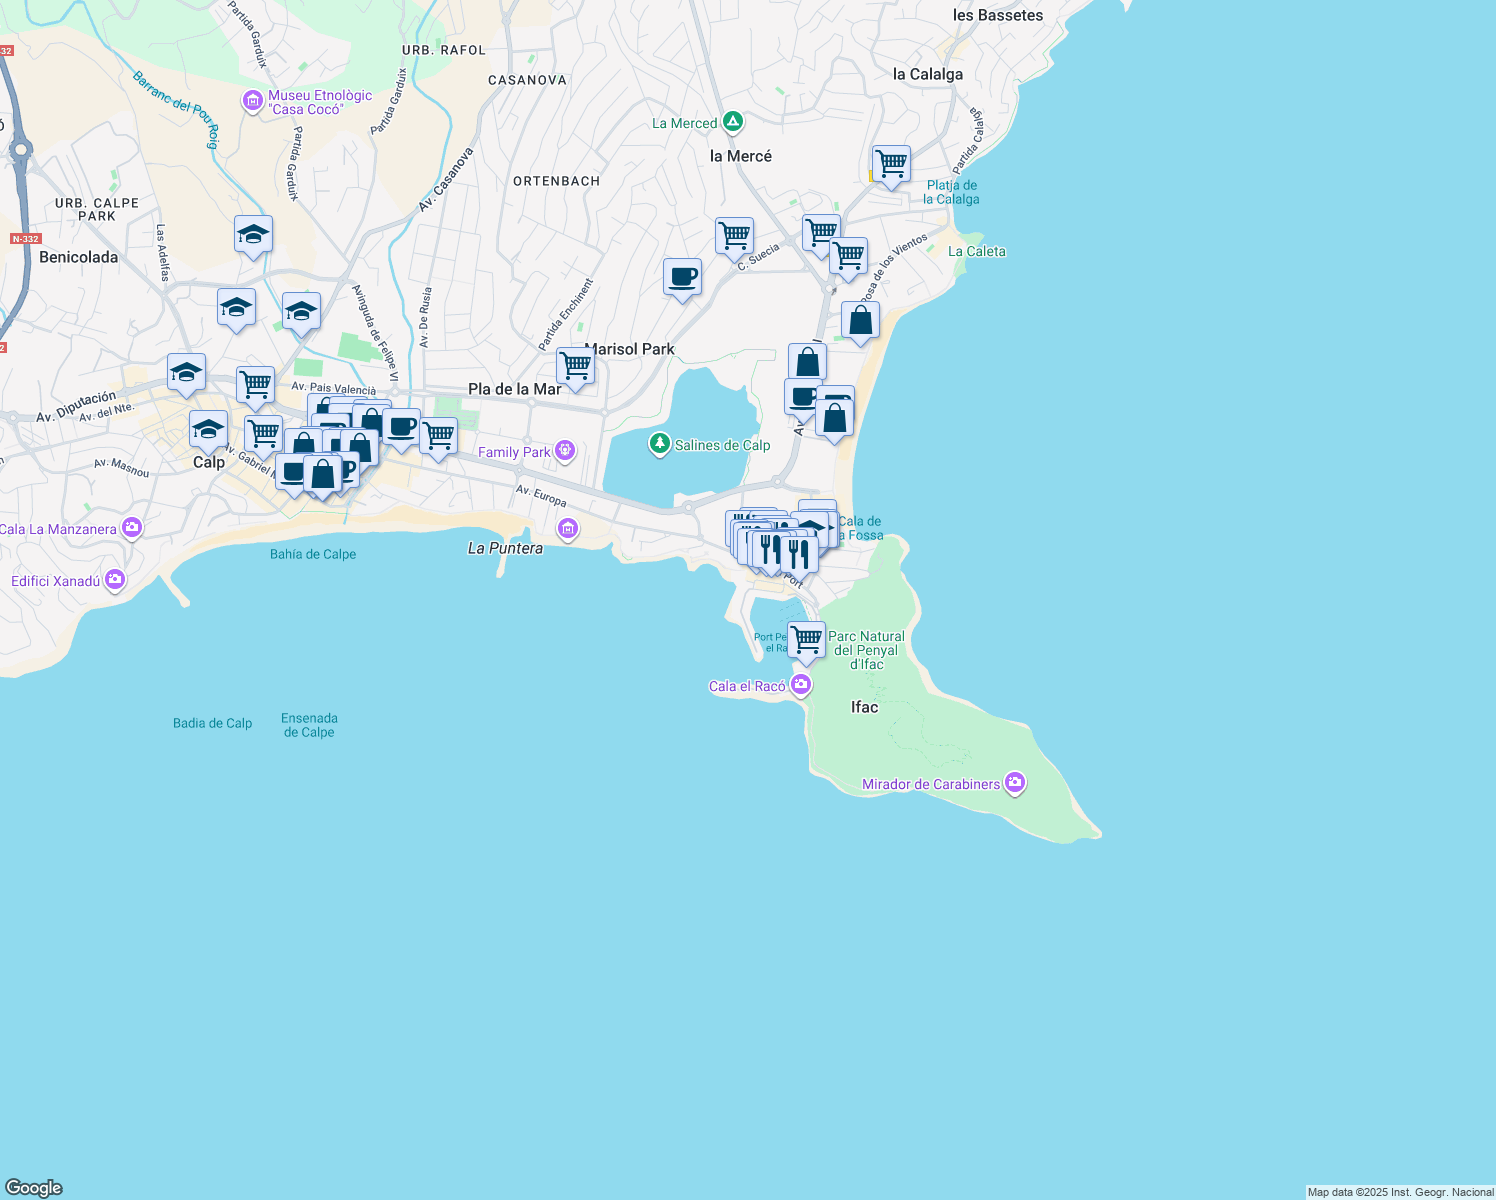The image size is (1496, 1200).
Task: Select the Calp town label
Action: (209, 462)
